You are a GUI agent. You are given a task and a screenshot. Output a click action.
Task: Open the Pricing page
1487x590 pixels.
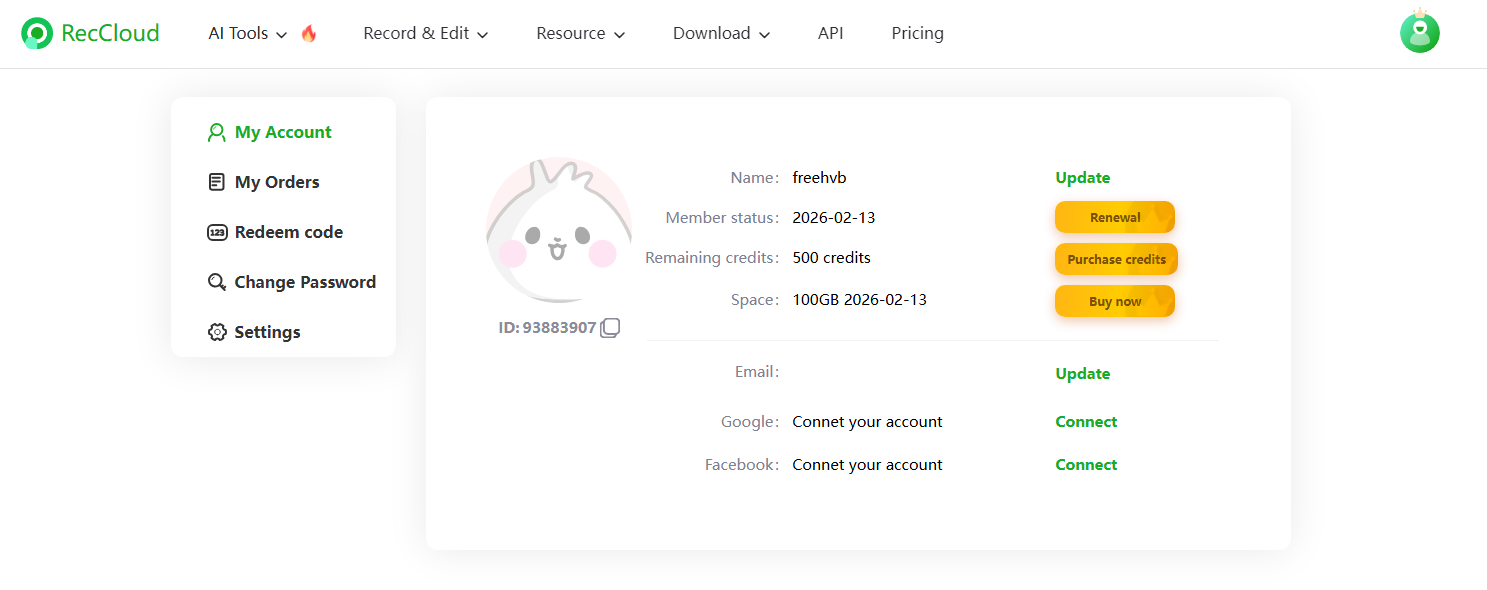click(x=917, y=33)
